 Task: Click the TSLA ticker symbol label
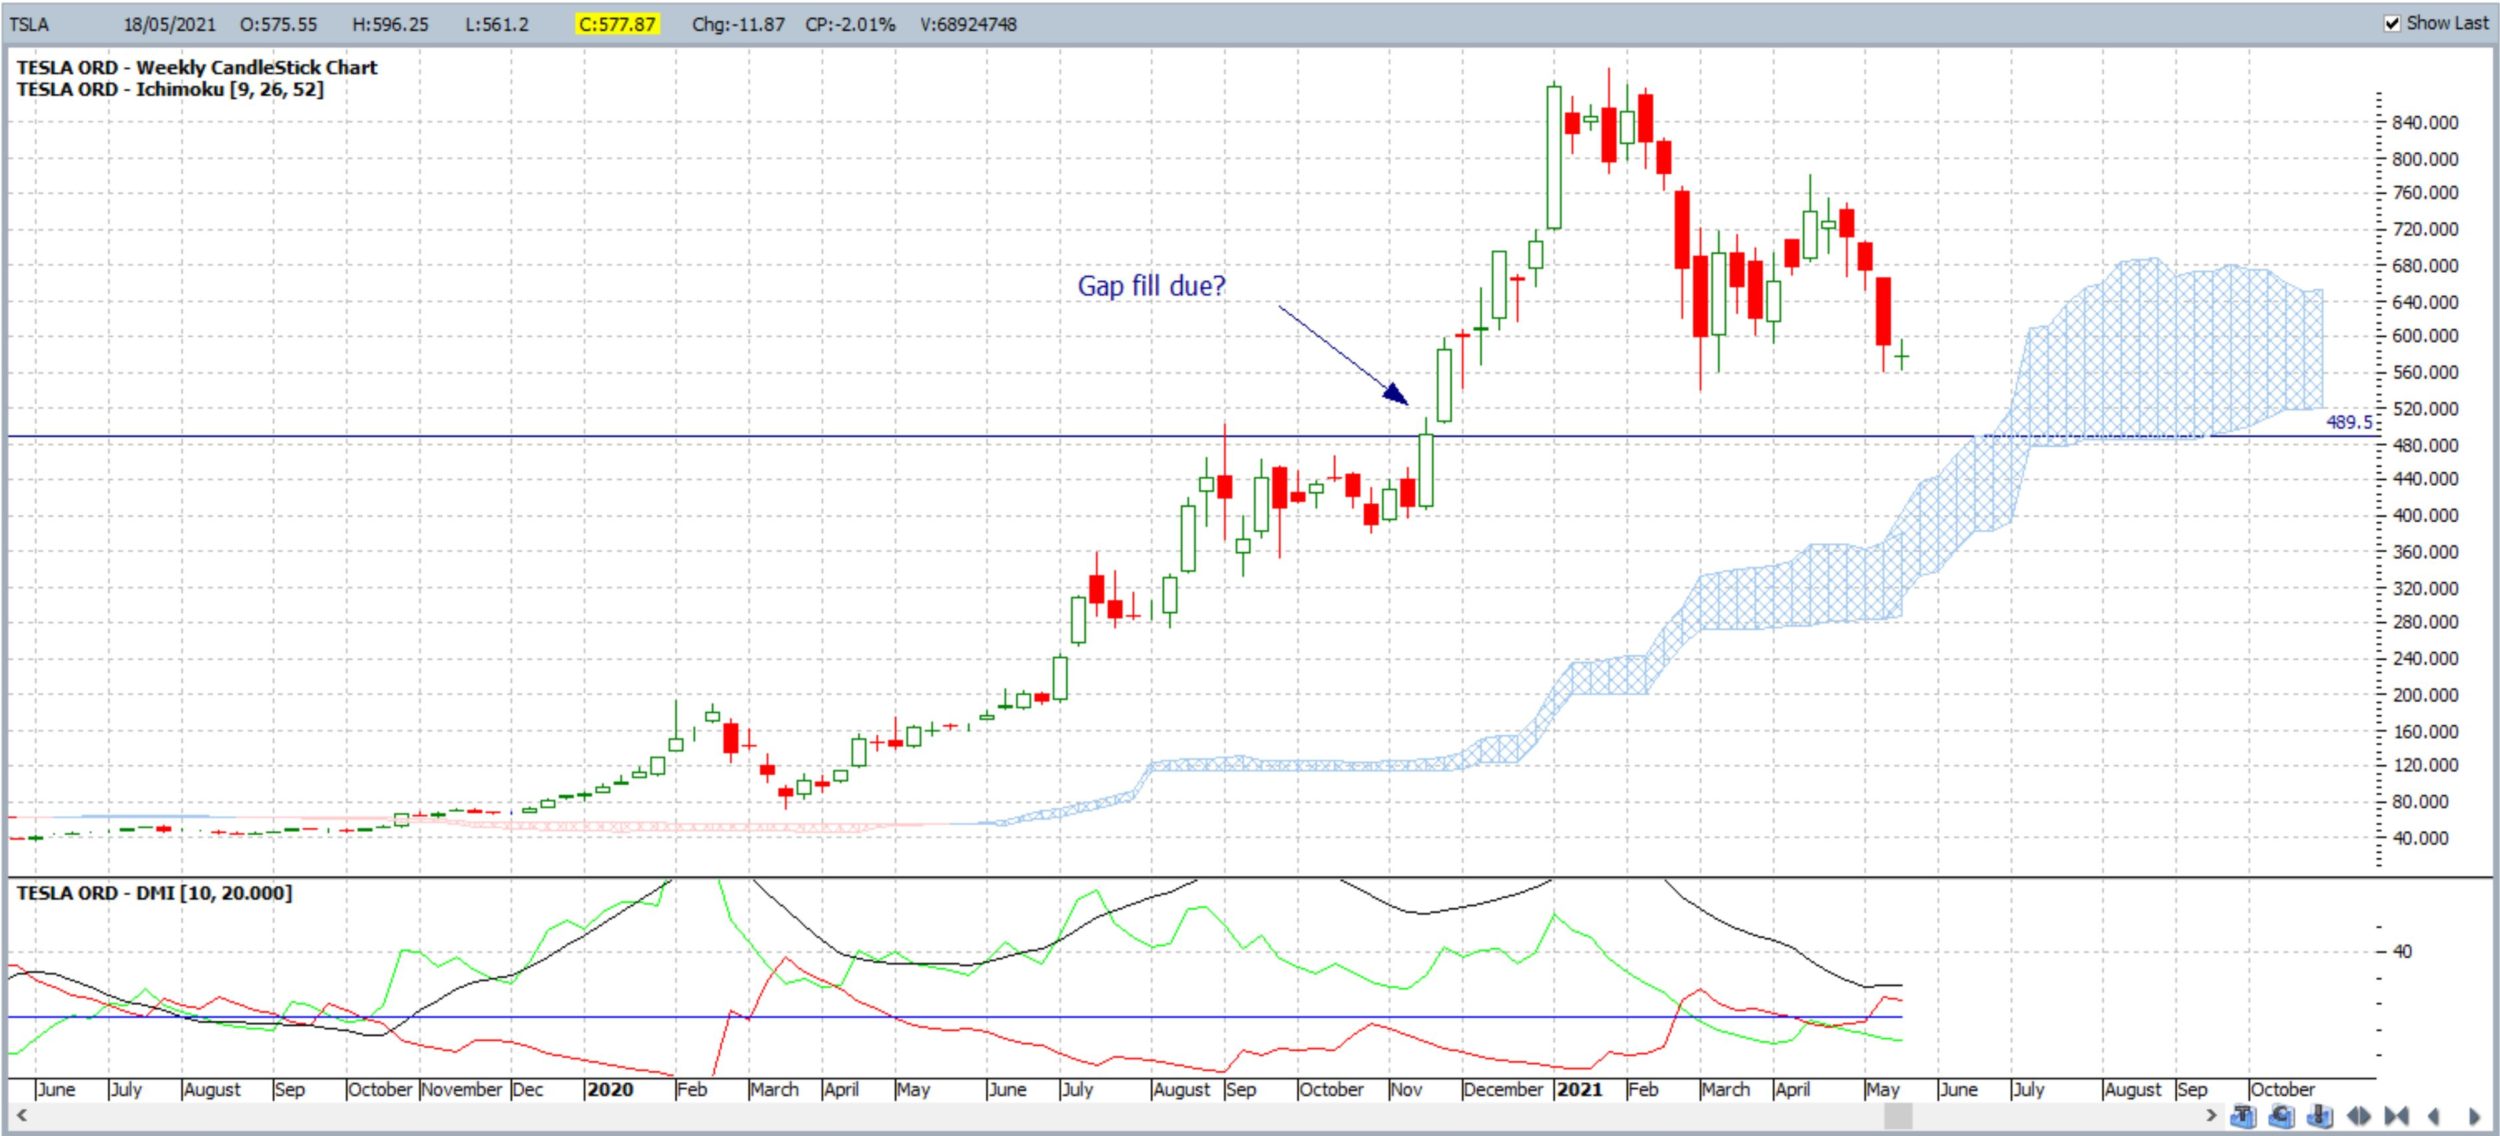(x=29, y=24)
